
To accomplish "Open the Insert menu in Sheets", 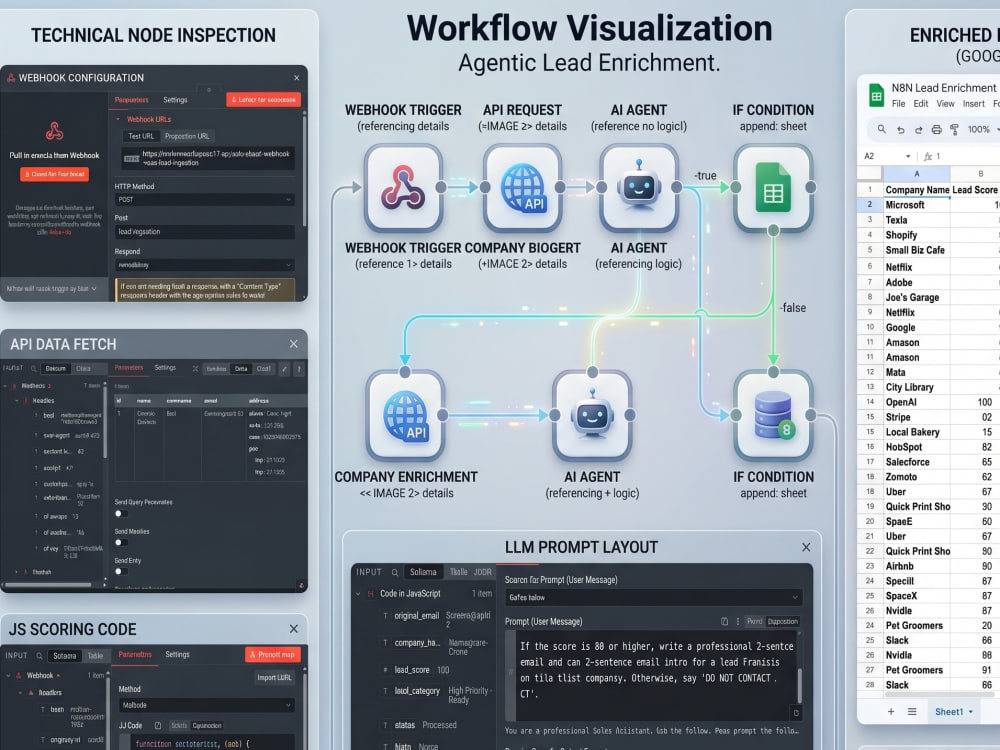I will coord(974,103).
